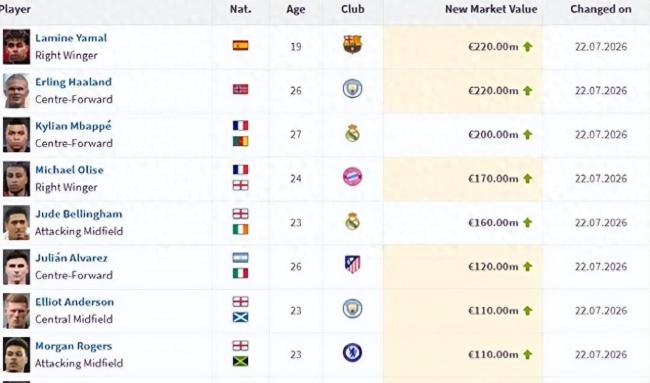Open Julián Alvarez player profile link
Image resolution: width=650 pixels, height=383 pixels.
tap(71, 258)
